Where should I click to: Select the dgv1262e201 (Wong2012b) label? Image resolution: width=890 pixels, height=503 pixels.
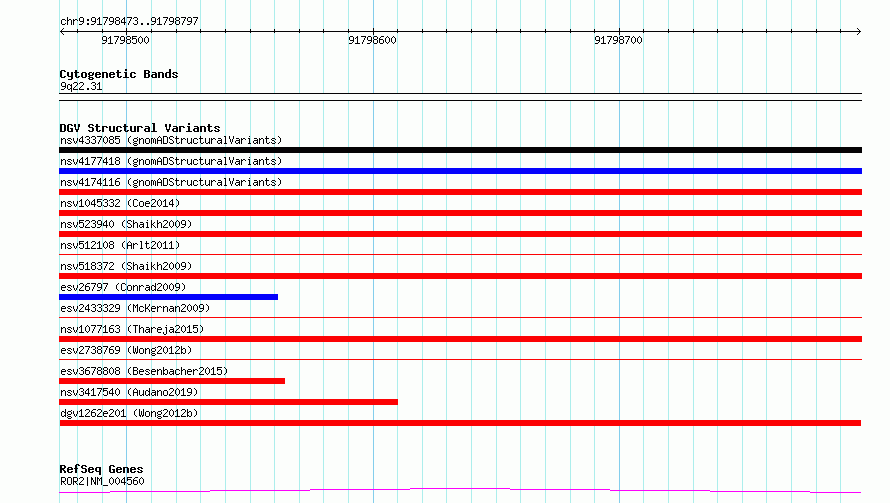pos(129,413)
